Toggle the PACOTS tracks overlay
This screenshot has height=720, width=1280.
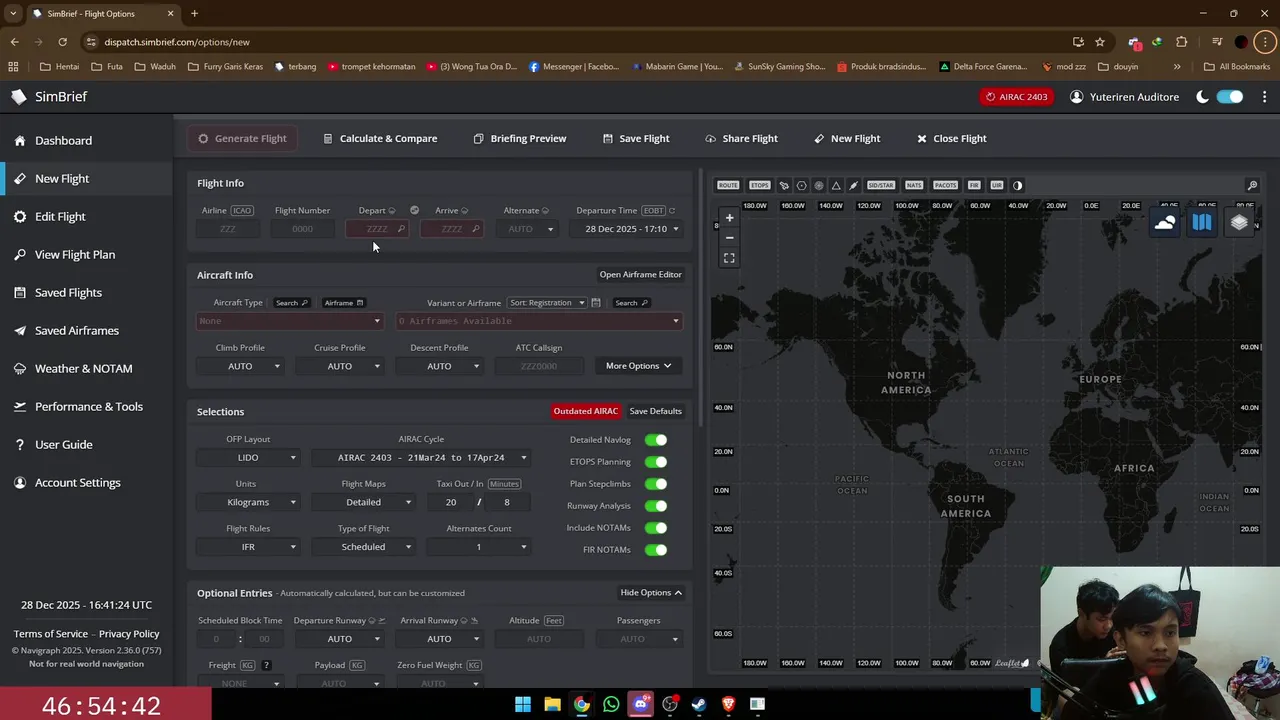coord(945,185)
